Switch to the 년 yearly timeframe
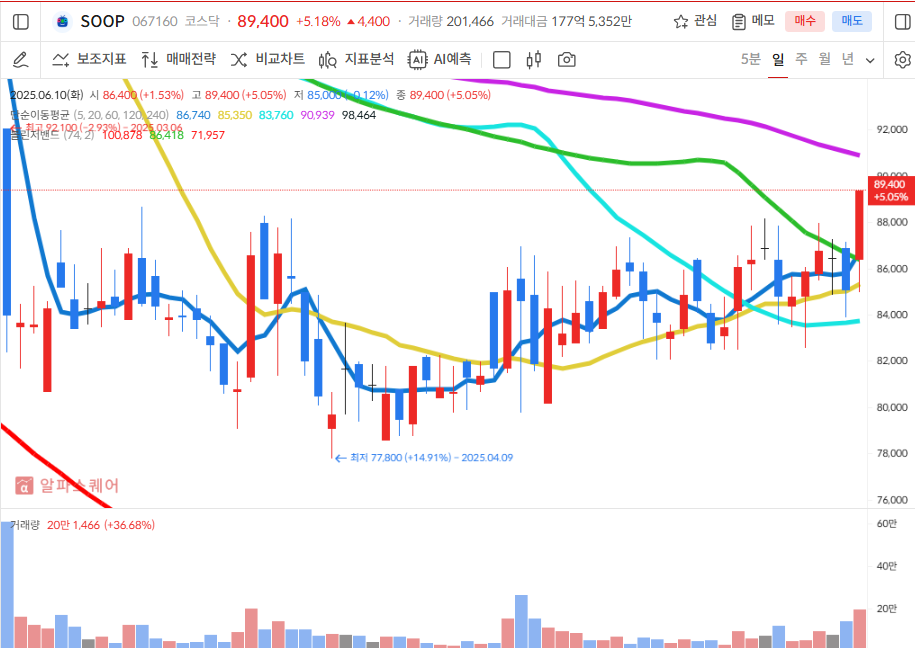 pos(848,60)
